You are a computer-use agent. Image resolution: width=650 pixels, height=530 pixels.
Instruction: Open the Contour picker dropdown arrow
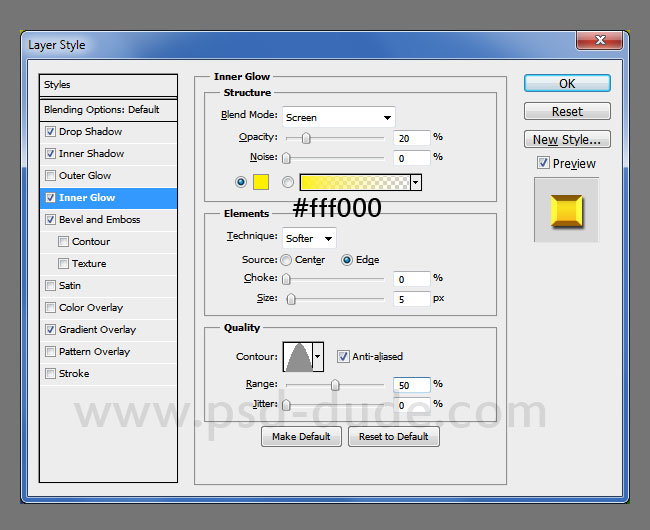318,356
